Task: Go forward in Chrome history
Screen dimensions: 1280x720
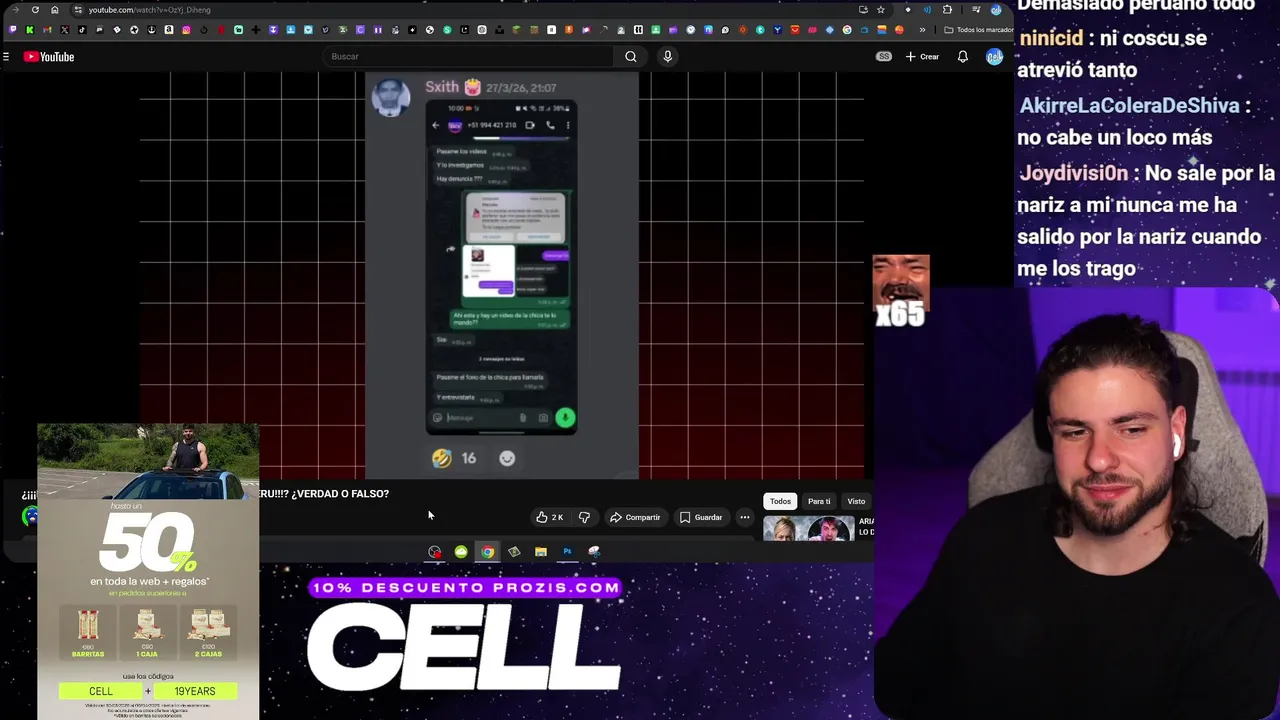Action: [15, 10]
